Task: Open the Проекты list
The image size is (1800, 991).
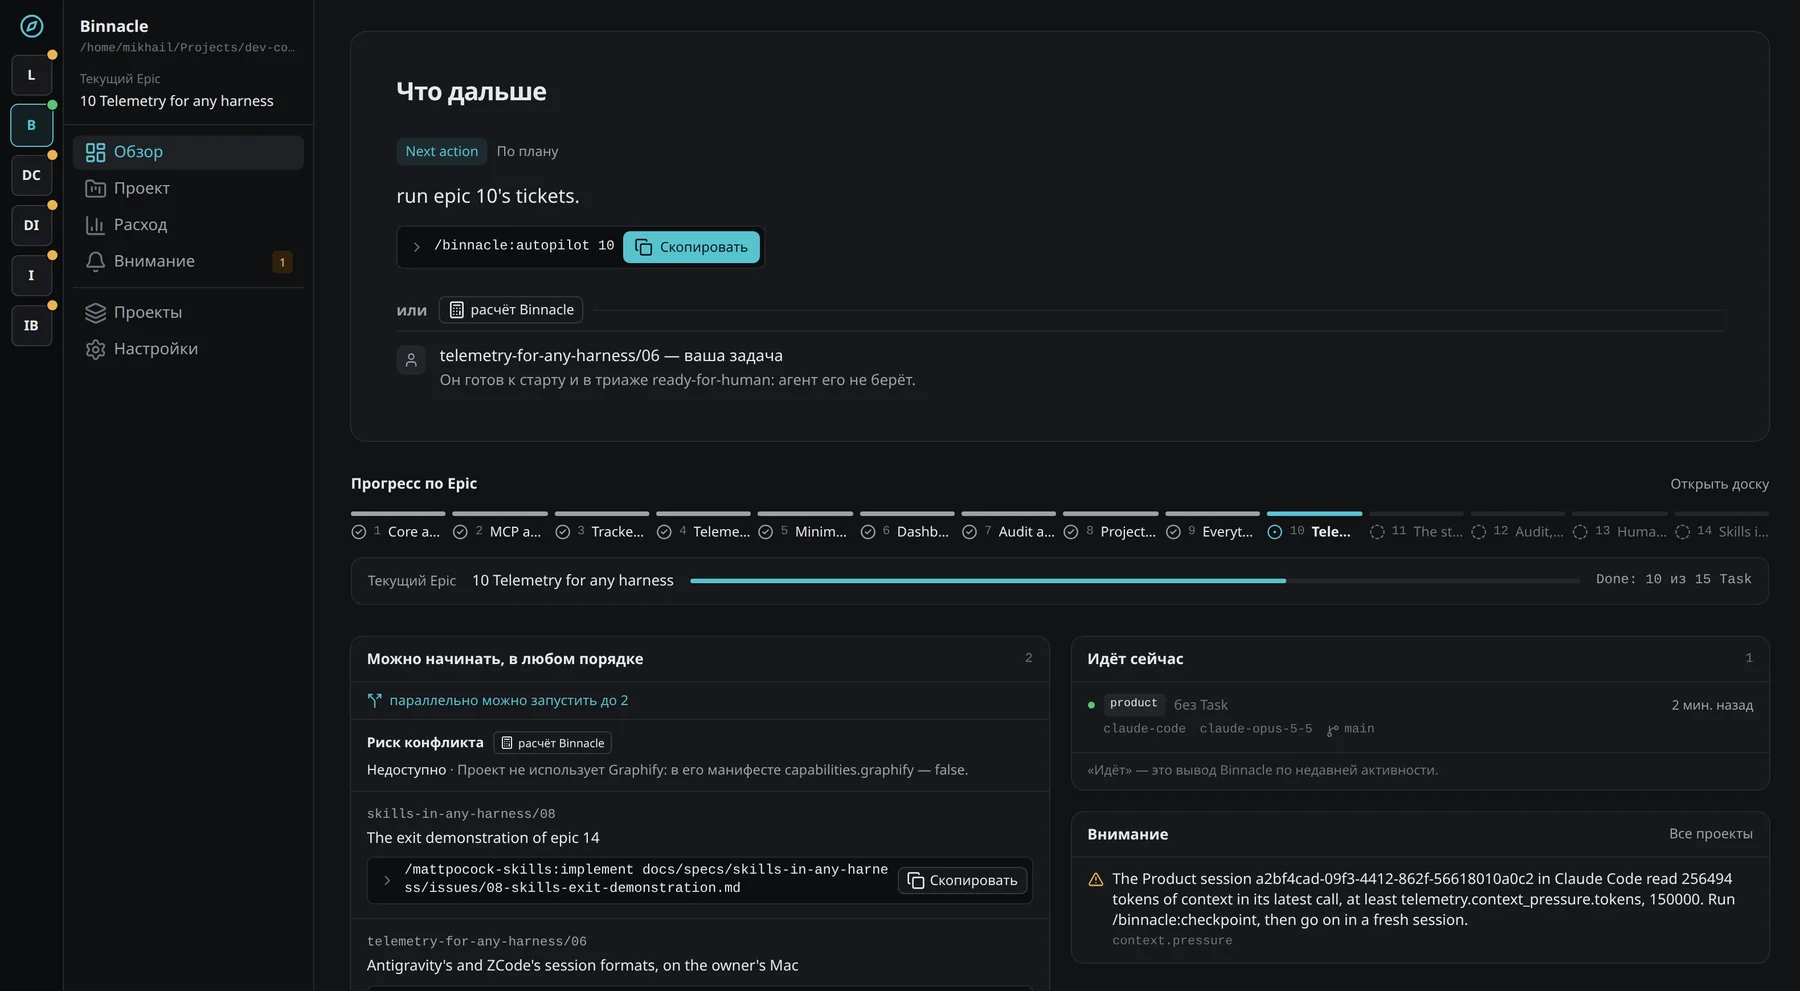Action: pyautogui.click(x=188, y=312)
